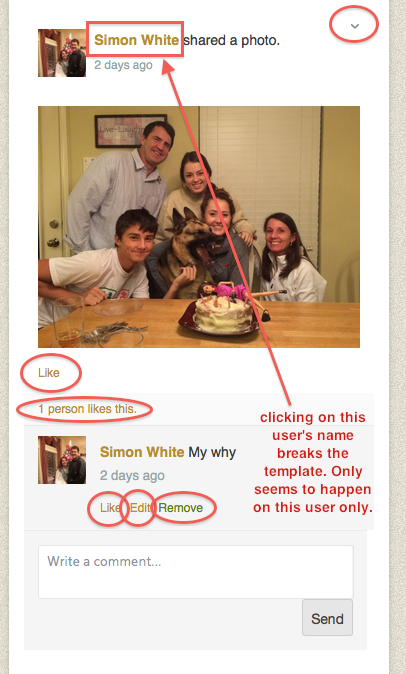Remove the 'My why' comment

[180, 508]
